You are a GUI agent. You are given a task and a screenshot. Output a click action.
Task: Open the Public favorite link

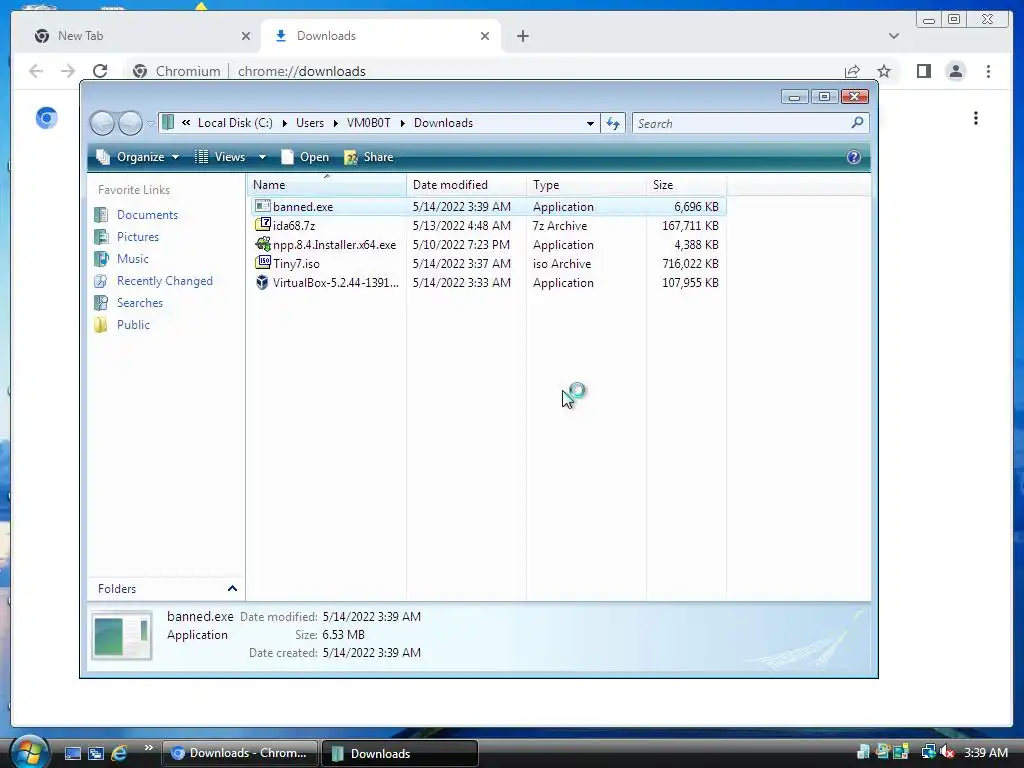point(133,325)
